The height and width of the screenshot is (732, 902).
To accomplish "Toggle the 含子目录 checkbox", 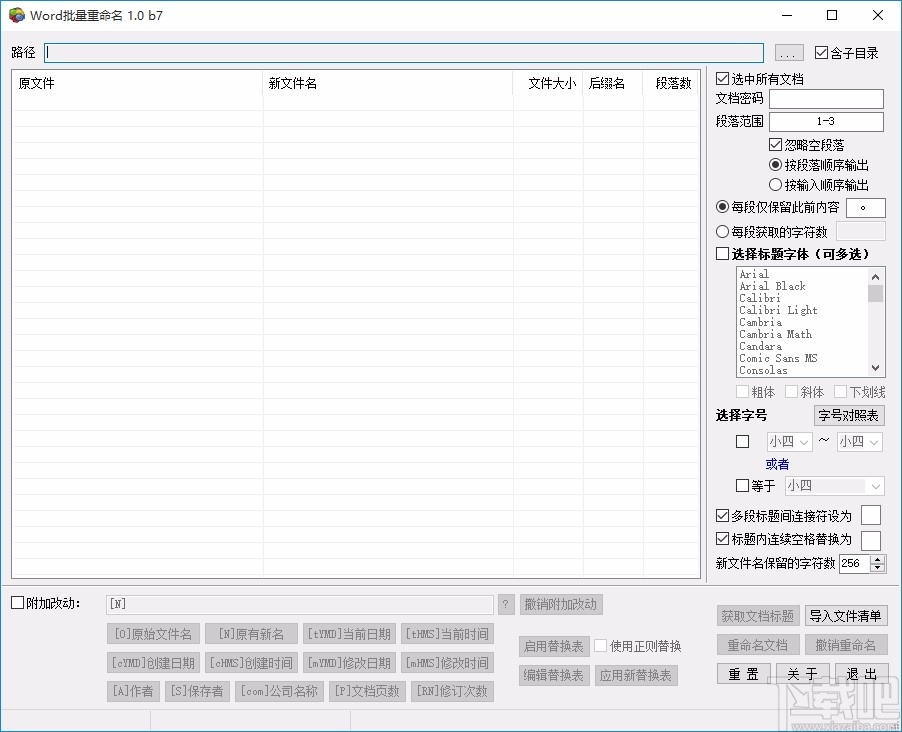I will click(x=822, y=52).
